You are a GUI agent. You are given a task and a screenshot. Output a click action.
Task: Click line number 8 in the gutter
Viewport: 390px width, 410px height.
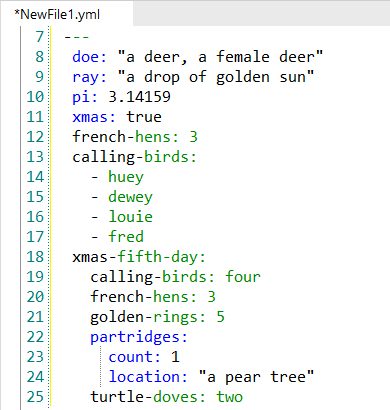click(40, 57)
